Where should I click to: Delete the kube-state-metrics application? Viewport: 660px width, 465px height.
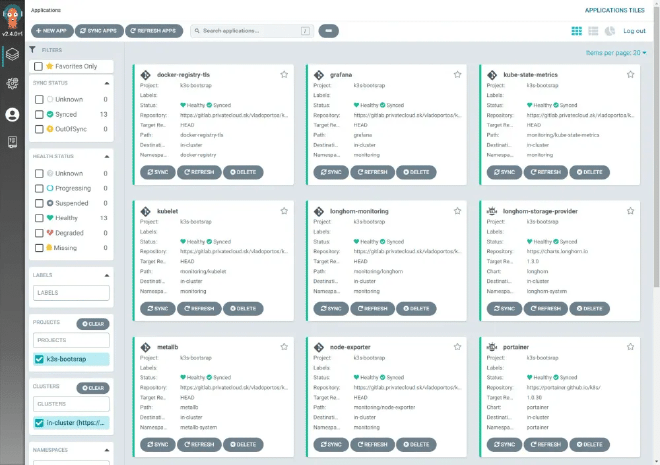tap(589, 172)
